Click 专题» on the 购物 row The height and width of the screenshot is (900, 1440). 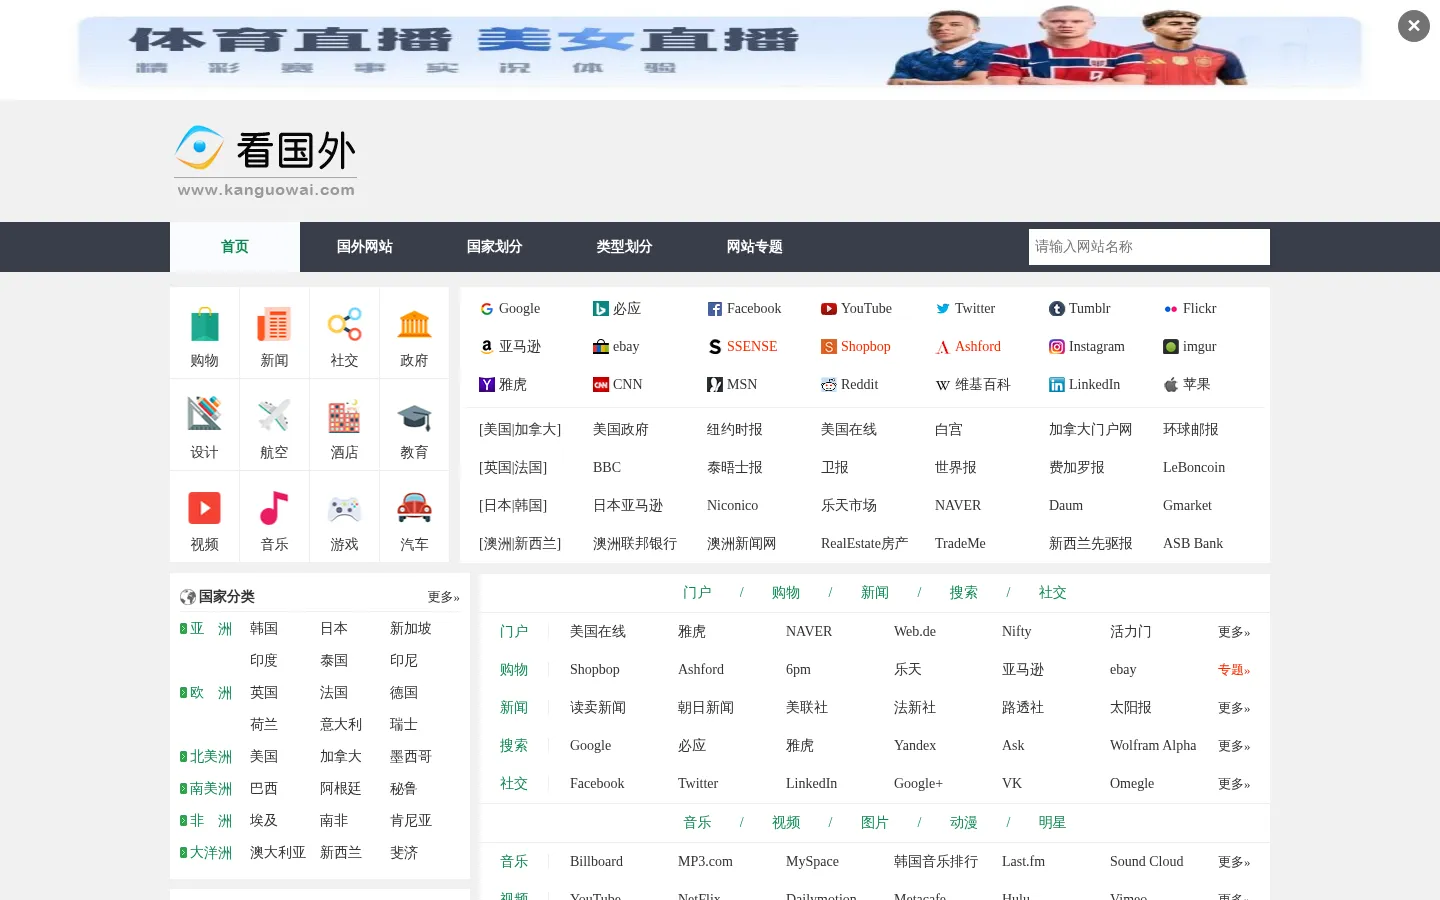pos(1234,670)
